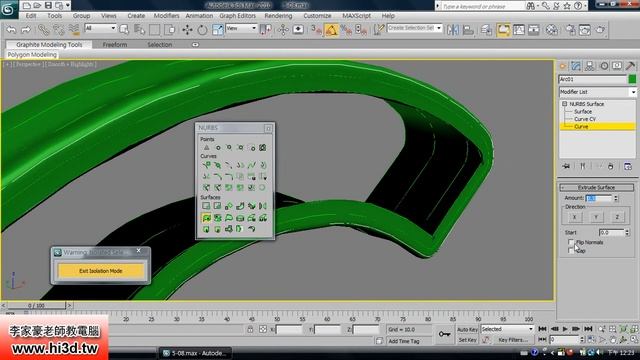
Task: Click the green object color swatch
Action: pos(632,79)
